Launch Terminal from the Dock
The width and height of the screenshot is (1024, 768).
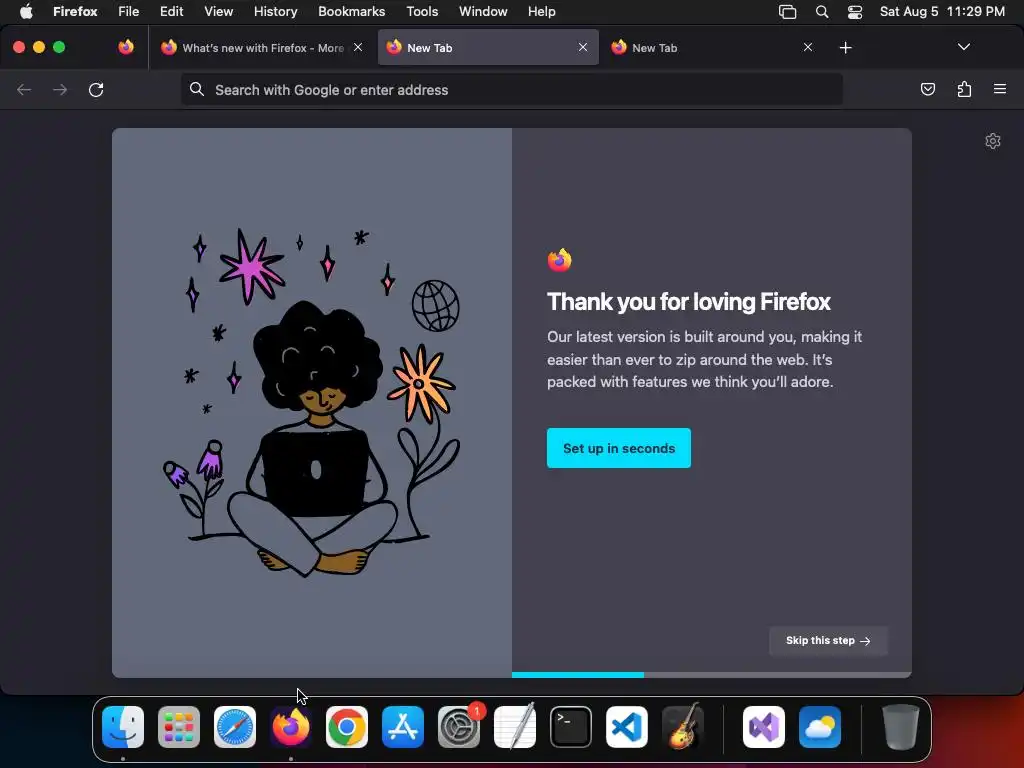pyautogui.click(x=571, y=727)
